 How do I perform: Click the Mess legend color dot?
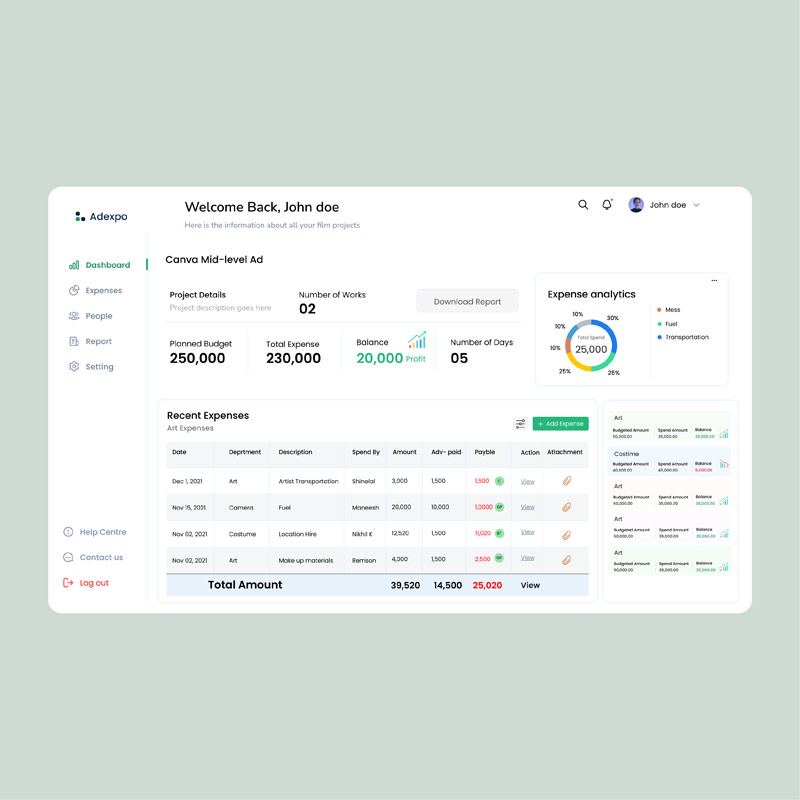click(659, 310)
